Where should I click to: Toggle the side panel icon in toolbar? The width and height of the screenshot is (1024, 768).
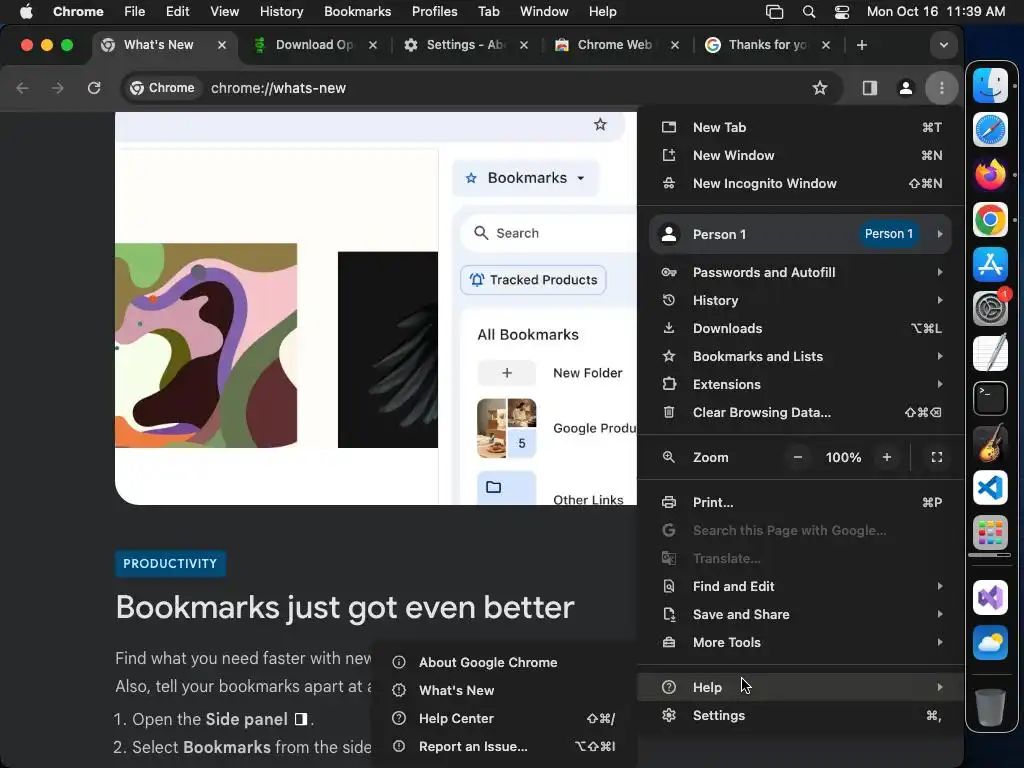(869, 88)
